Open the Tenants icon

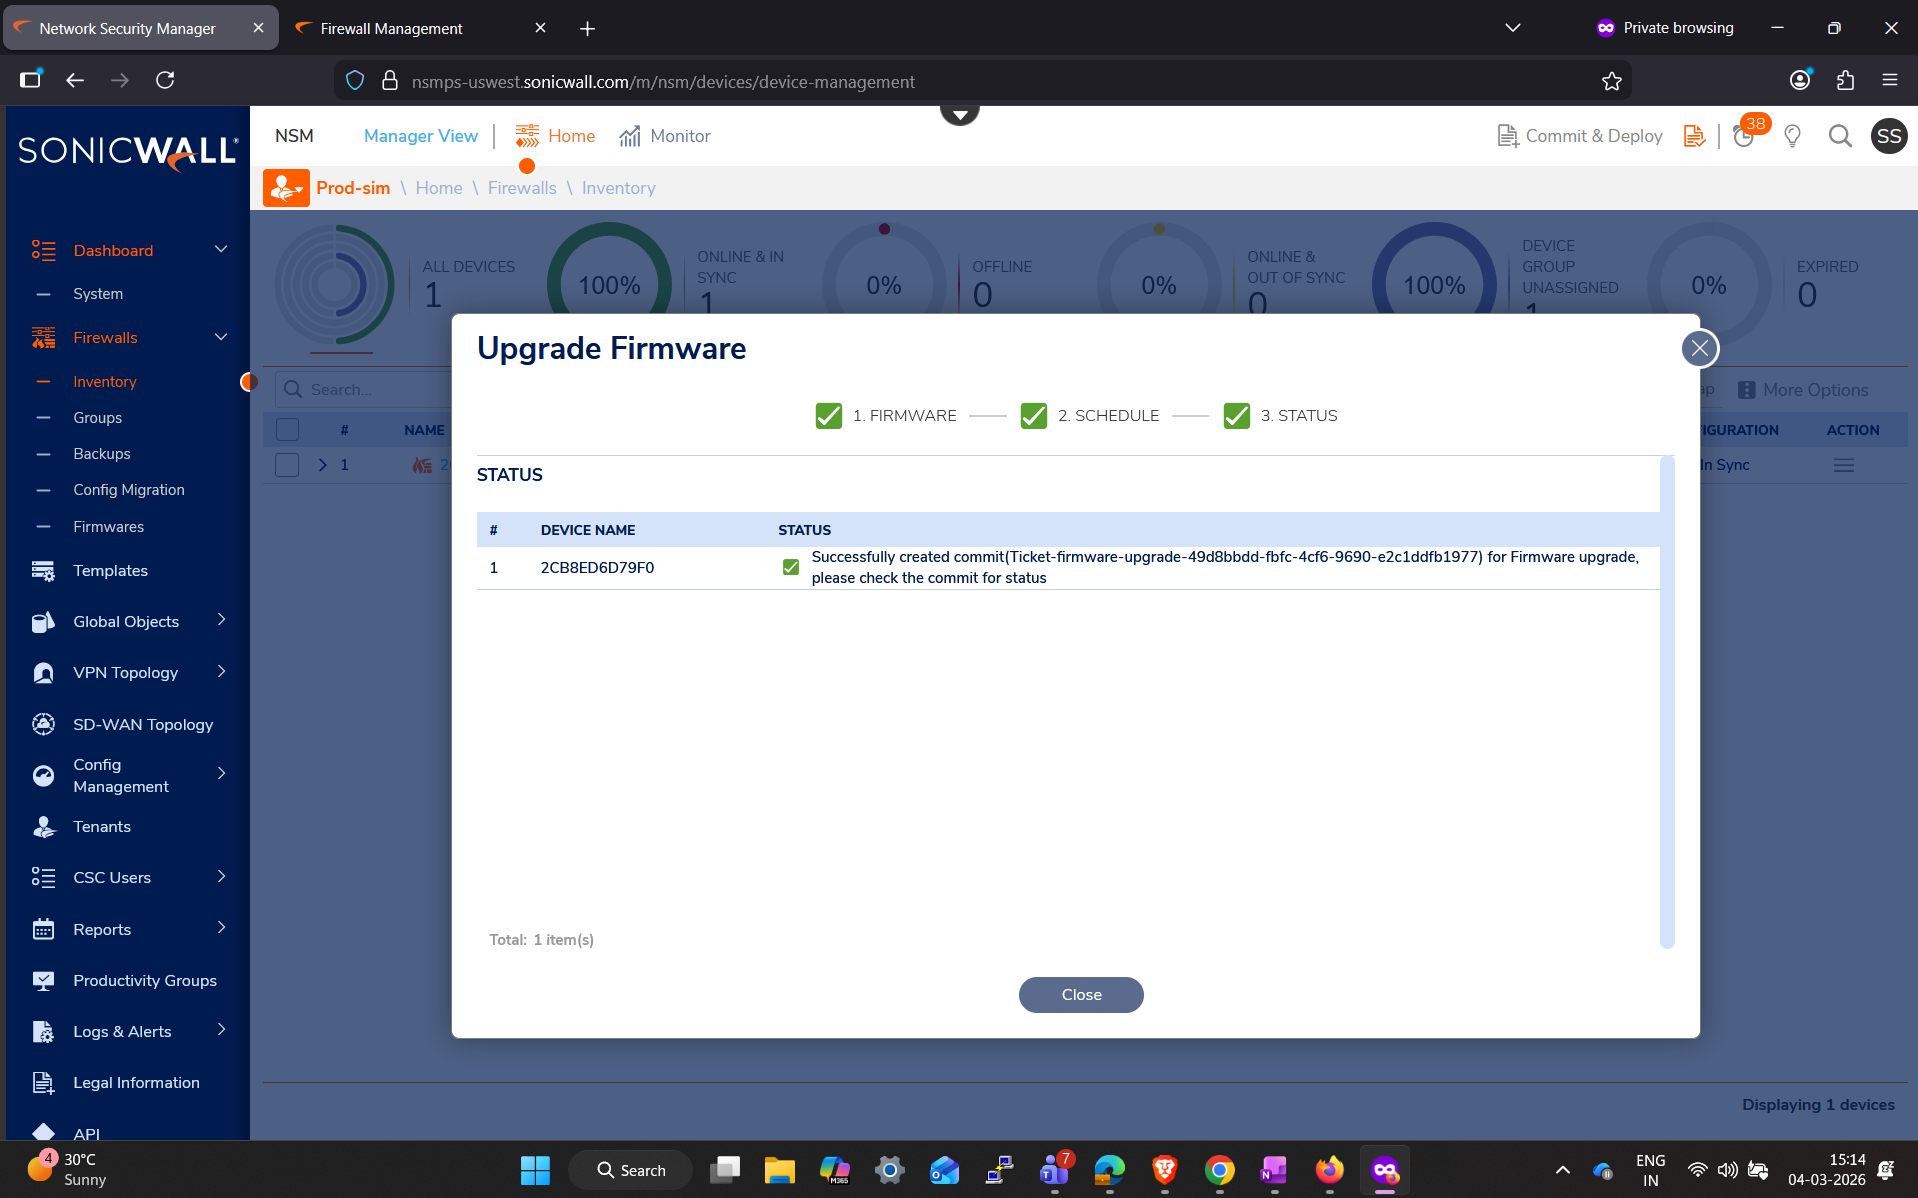tap(43, 827)
